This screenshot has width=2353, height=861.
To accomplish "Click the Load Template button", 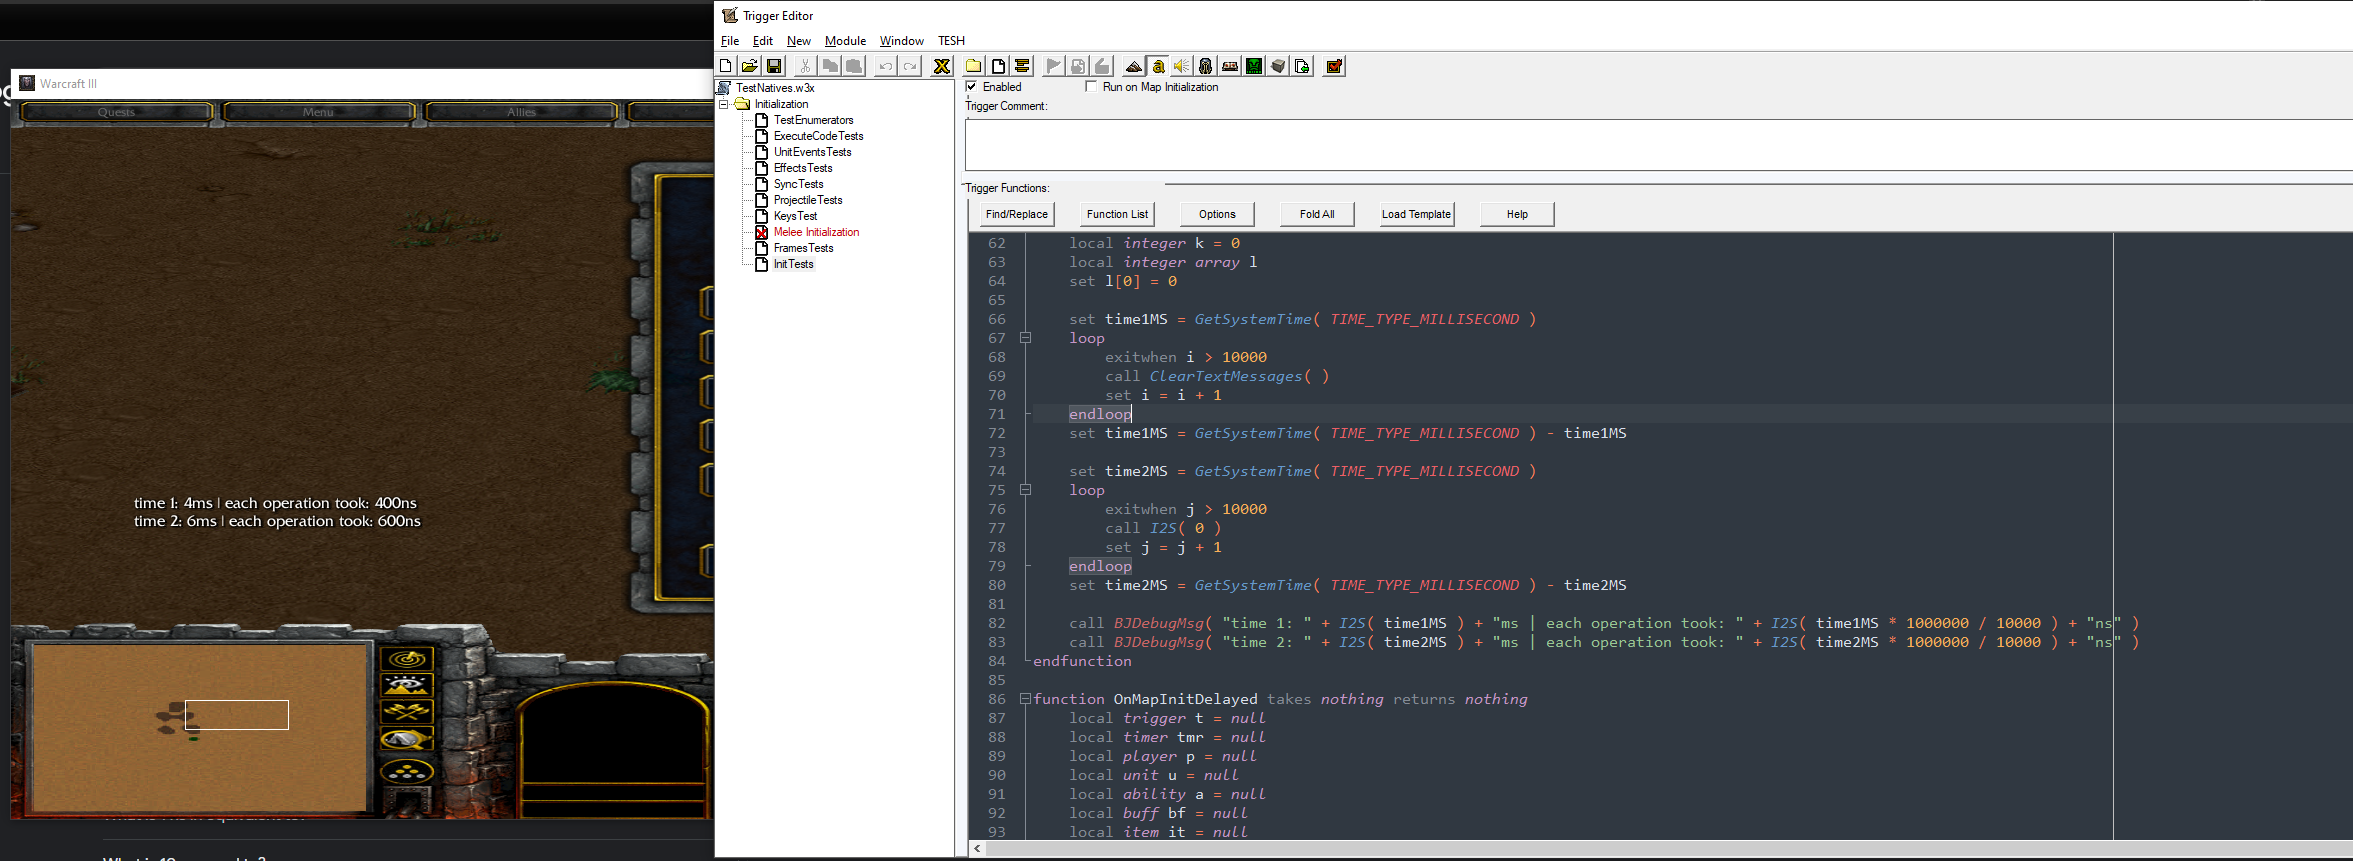I will coord(1416,214).
